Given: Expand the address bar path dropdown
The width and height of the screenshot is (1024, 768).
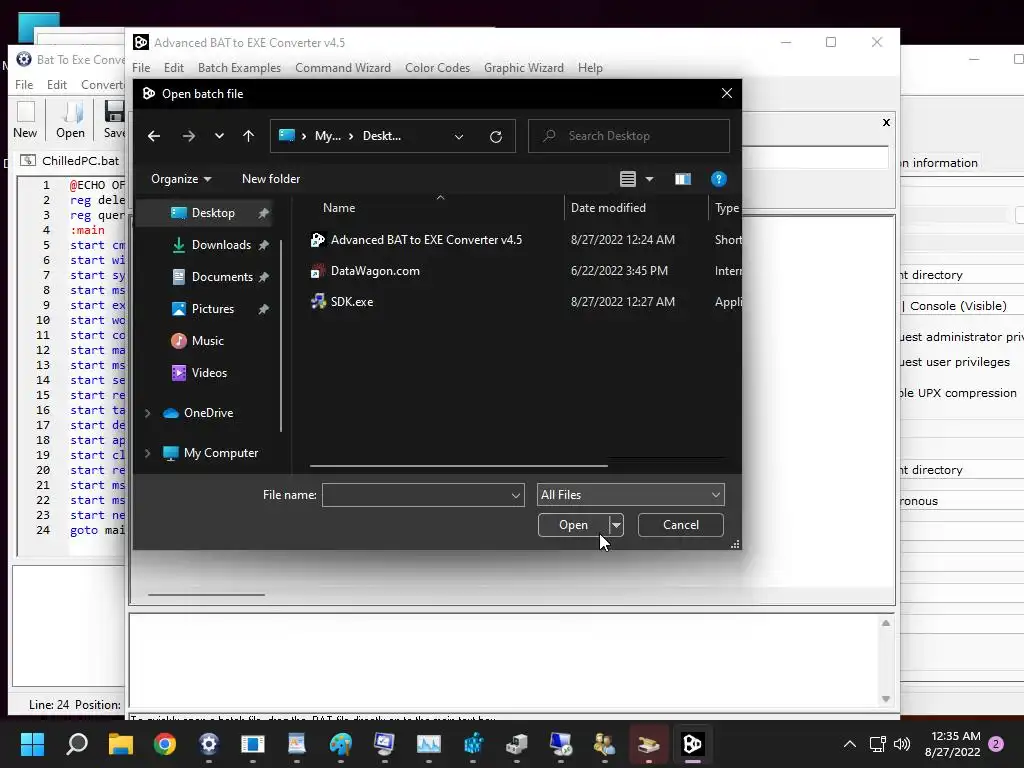Looking at the screenshot, I should pyautogui.click(x=459, y=136).
